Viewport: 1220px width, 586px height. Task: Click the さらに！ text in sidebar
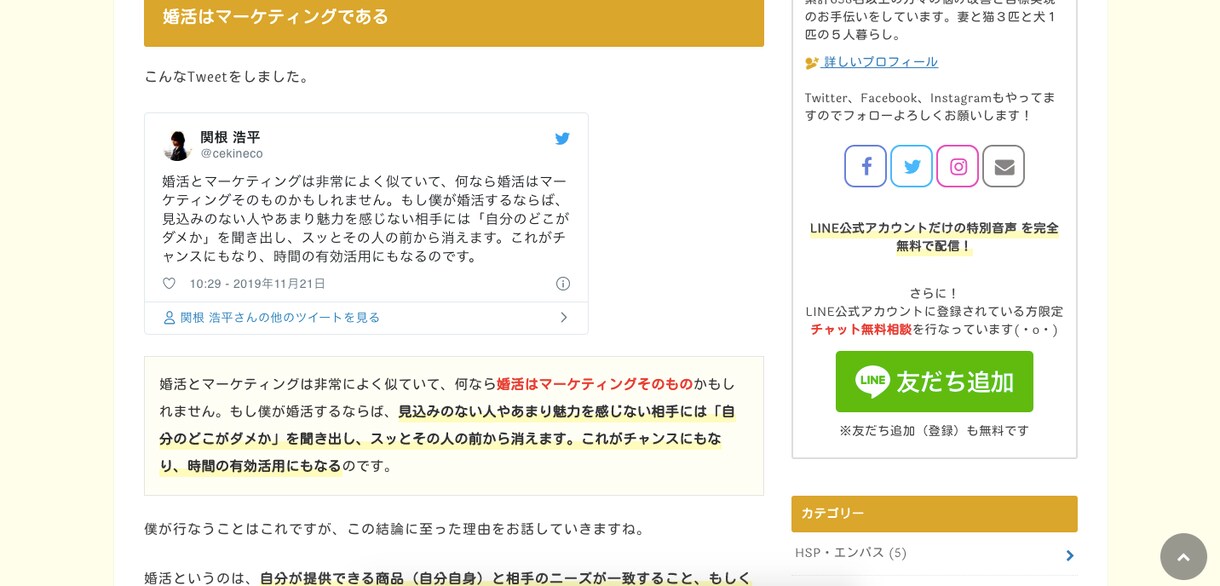pos(934,294)
